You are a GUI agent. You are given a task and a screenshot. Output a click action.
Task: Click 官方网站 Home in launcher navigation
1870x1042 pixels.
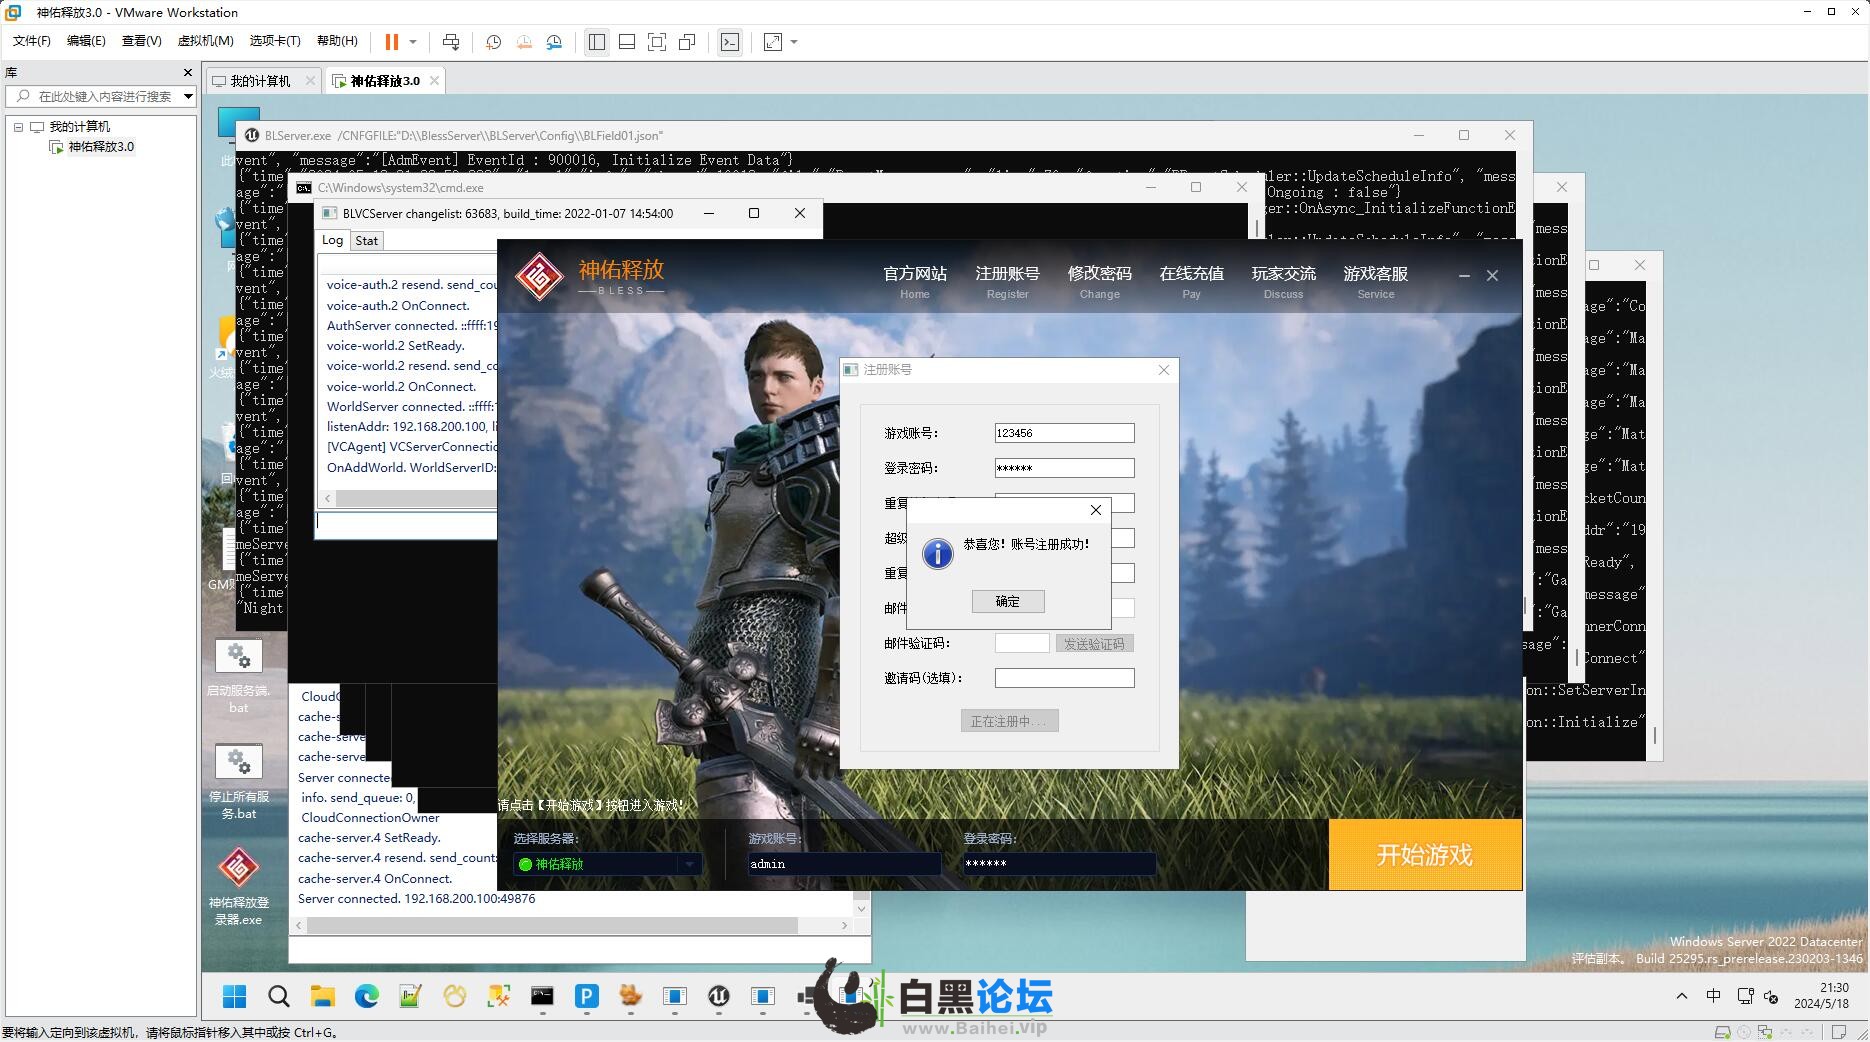pyautogui.click(x=914, y=281)
